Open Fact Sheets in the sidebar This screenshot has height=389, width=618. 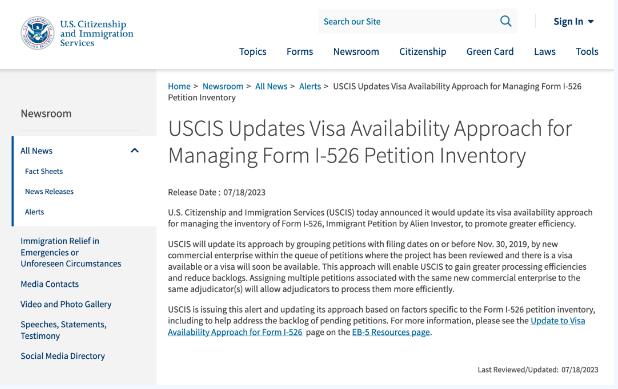tap(44, 171)
